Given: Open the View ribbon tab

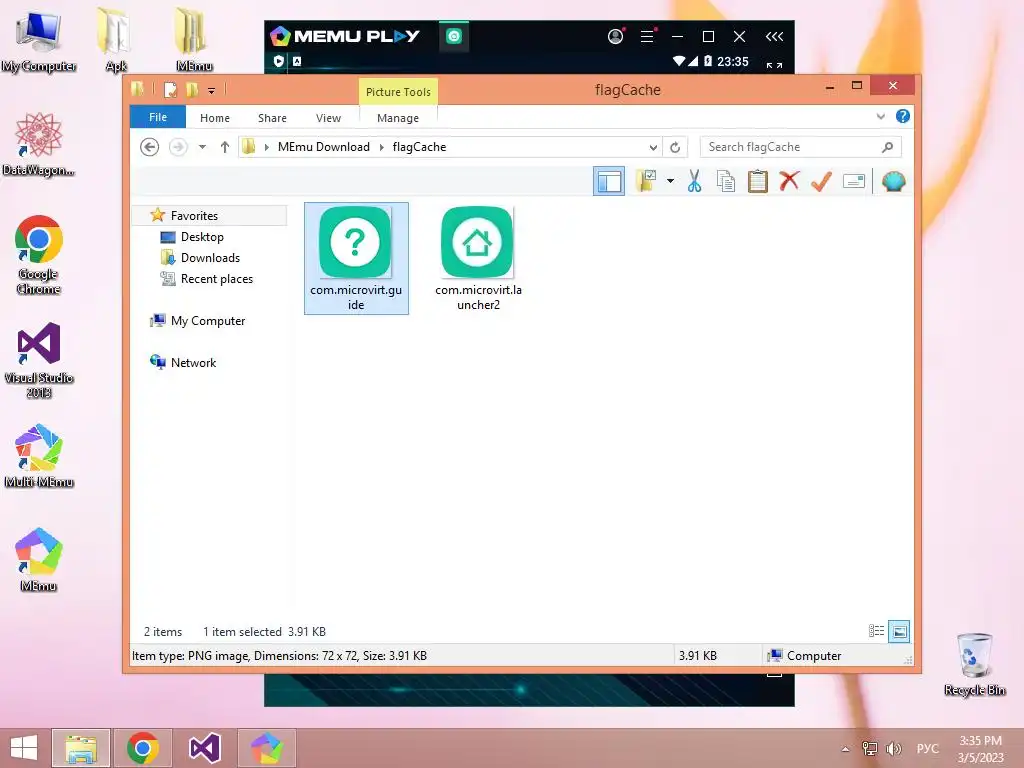Looking at the screenshot, I should click(328, 118).
